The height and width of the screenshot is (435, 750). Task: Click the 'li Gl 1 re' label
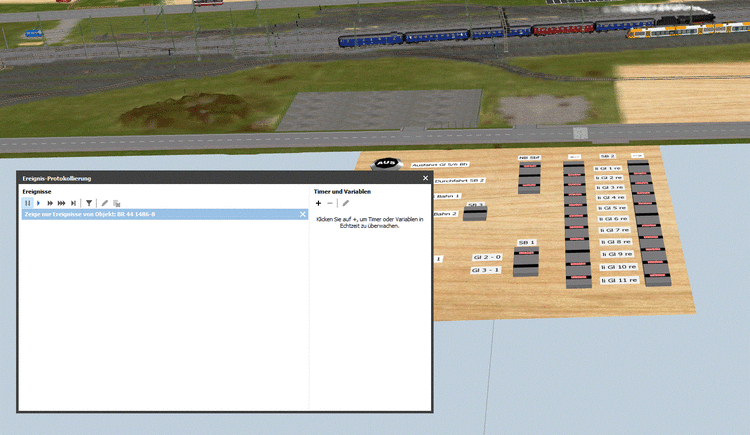608,168
